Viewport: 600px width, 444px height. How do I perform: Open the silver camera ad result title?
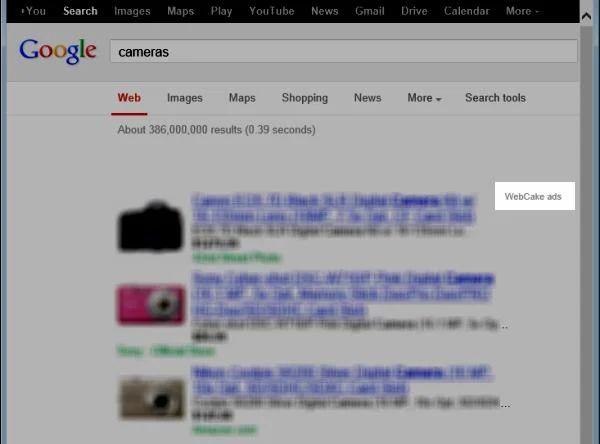[x=341, y=380]
